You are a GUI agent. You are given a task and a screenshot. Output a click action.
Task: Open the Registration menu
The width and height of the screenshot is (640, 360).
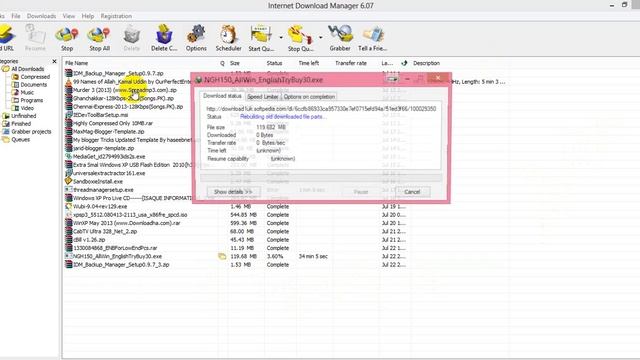pos(116,16)
